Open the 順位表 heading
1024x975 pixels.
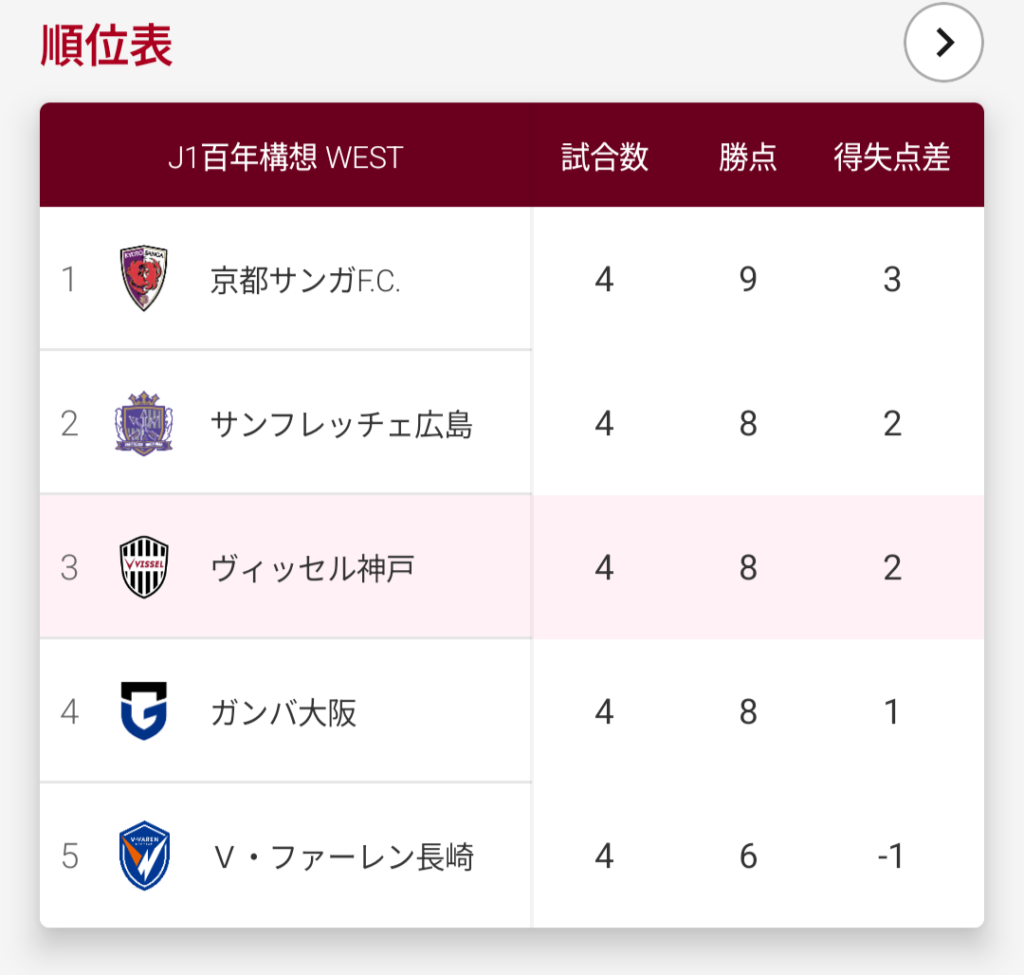pyautogui.click(x=107, y=45)
